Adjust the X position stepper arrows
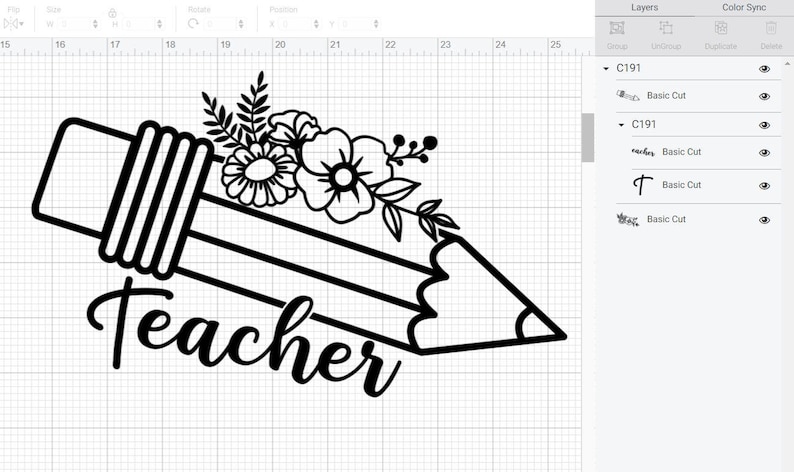The width and height of the screenshot is (794, 472). tap(316, 24)
